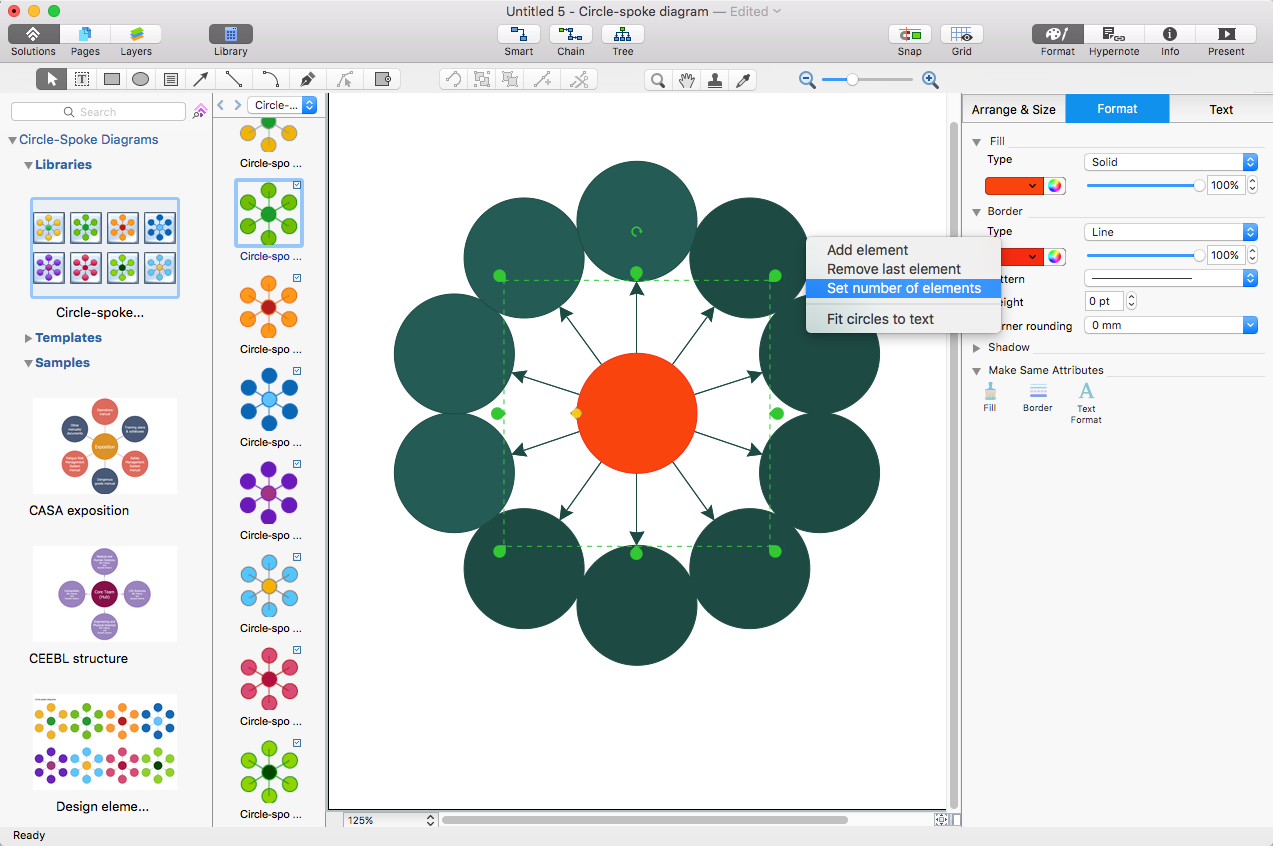The height and width of the screenshot is (846, 1273).
Task: Toggle checkbox on orange circle-spoke thumbnail
Action: (x=297, y=278)
